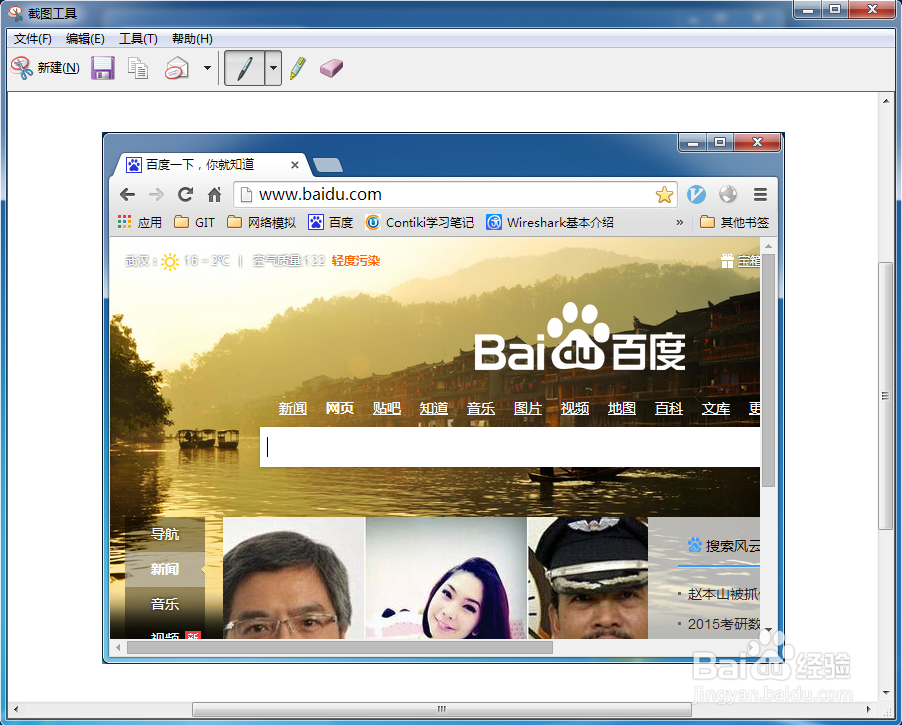Click the browser Reload icon

pos(185,194)
